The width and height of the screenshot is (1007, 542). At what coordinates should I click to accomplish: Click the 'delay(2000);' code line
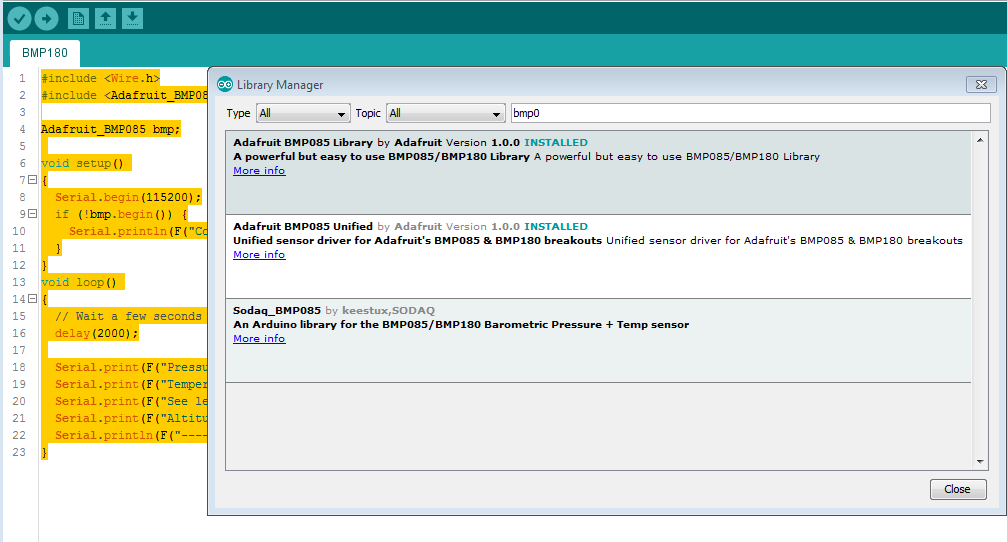point(96,333)
